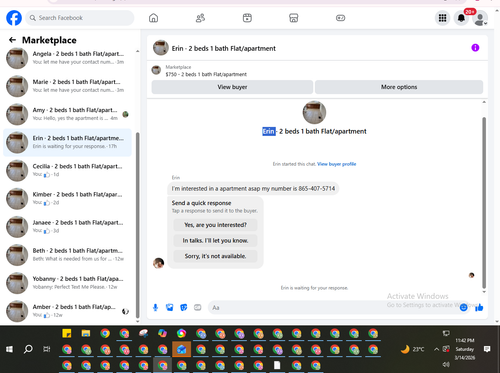Click the listing thumbnail in chat header
Viewport: 500px width, 373px height.
point(161,48)
